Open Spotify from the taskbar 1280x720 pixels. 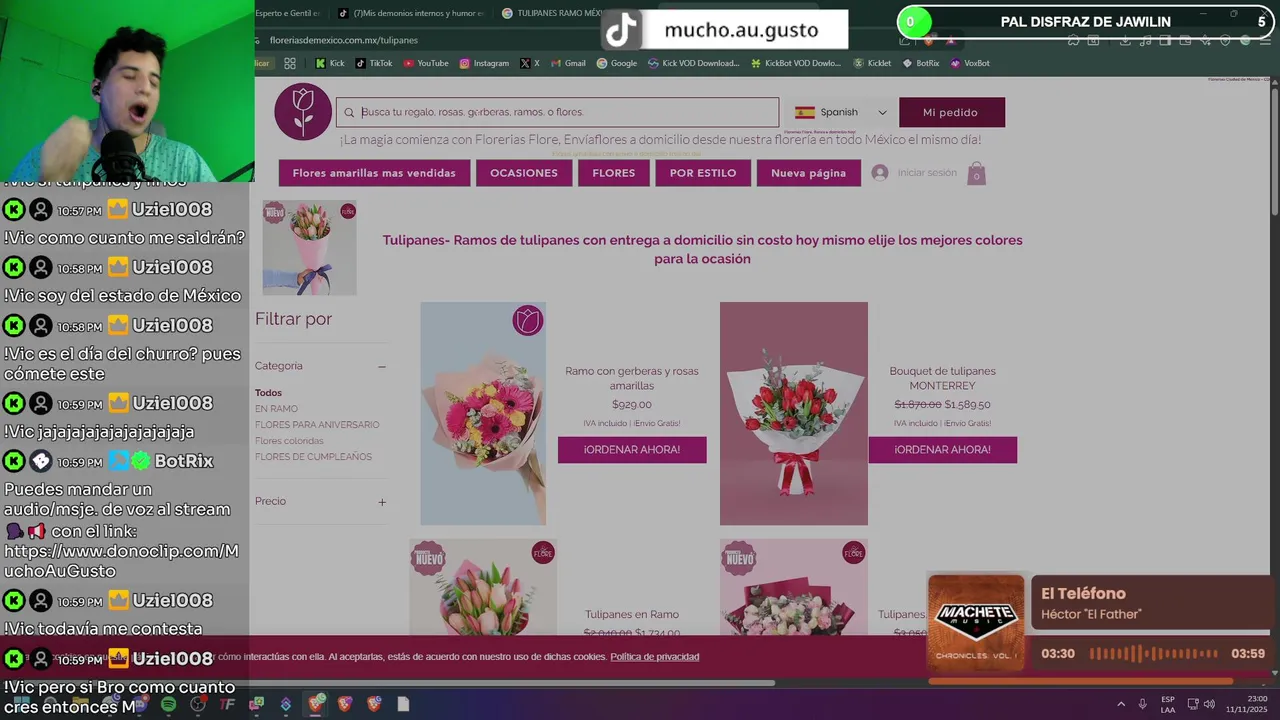point(168,704)
